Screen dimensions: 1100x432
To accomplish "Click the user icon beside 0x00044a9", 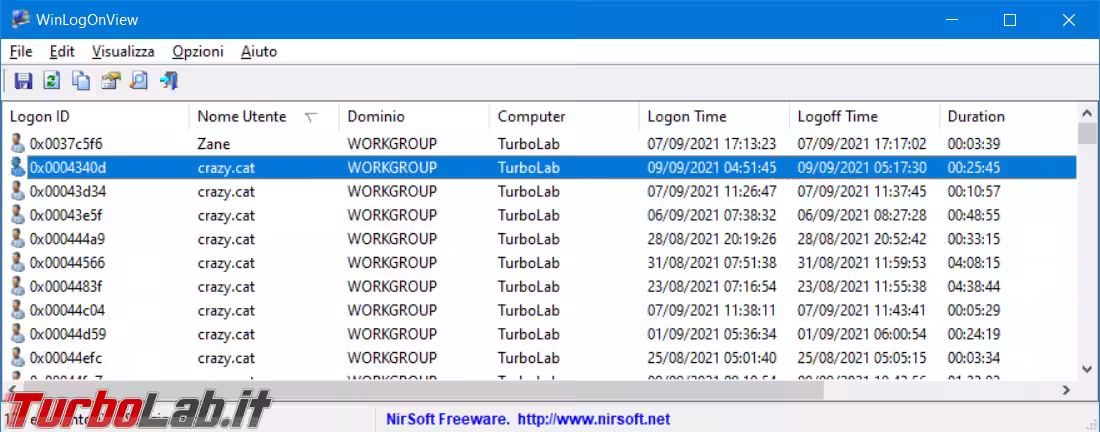I will coord(17,239).
